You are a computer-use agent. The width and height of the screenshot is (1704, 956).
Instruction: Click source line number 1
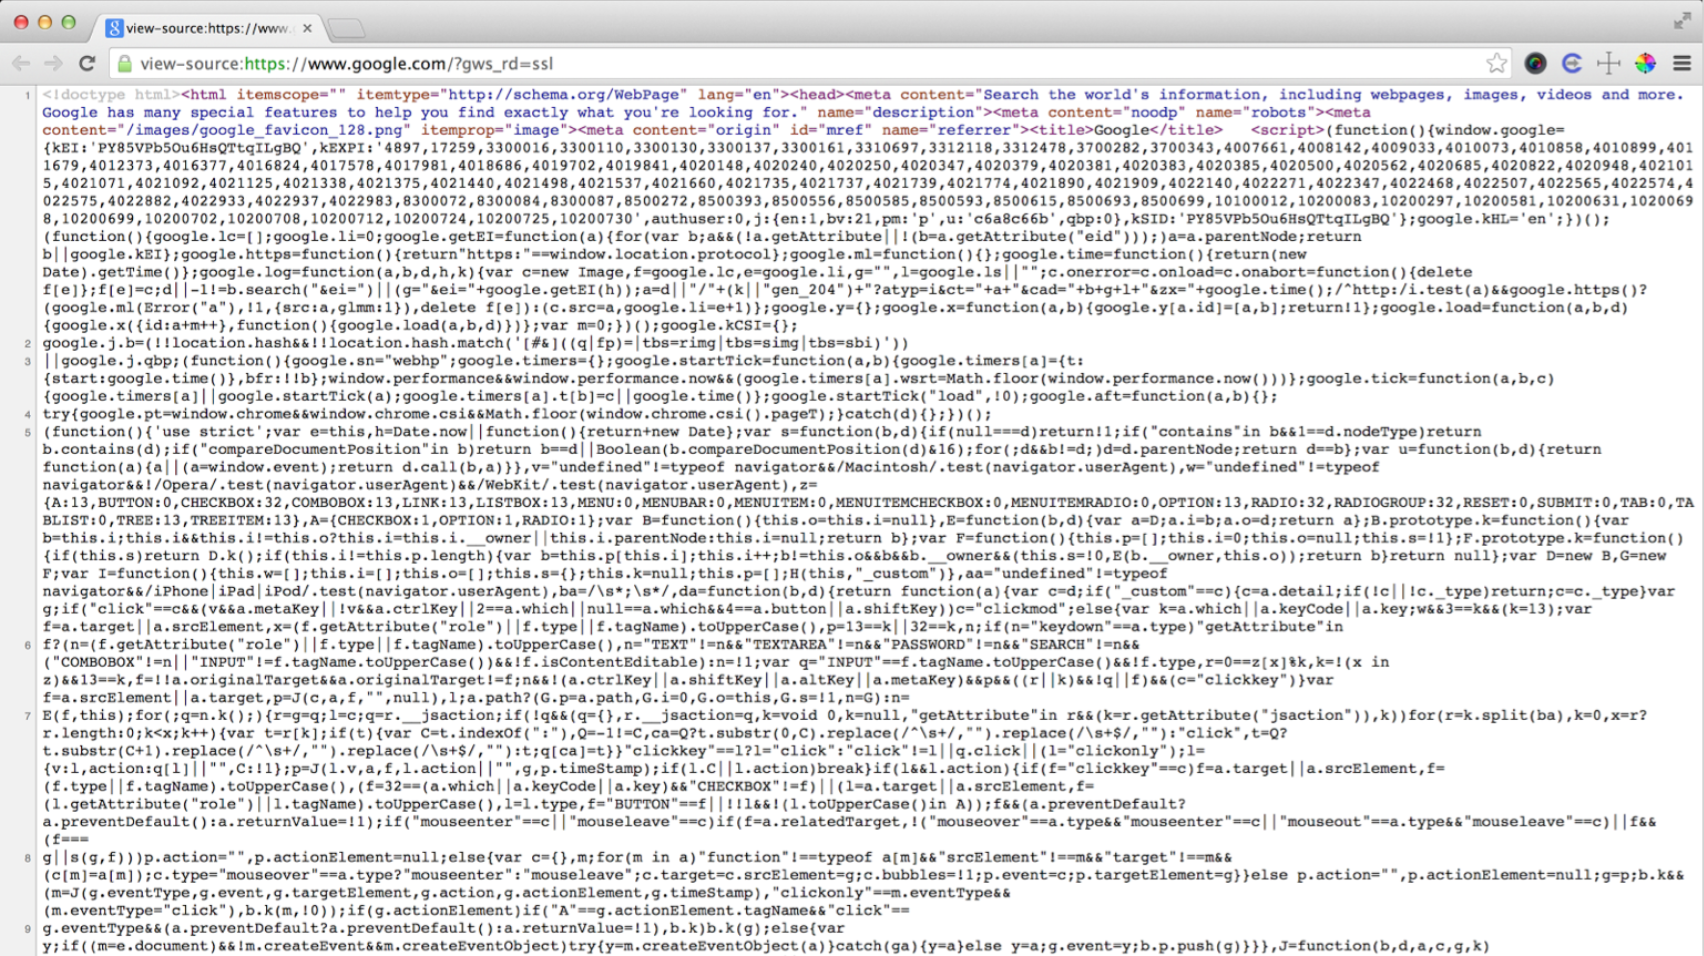click(x=28, y=96)
